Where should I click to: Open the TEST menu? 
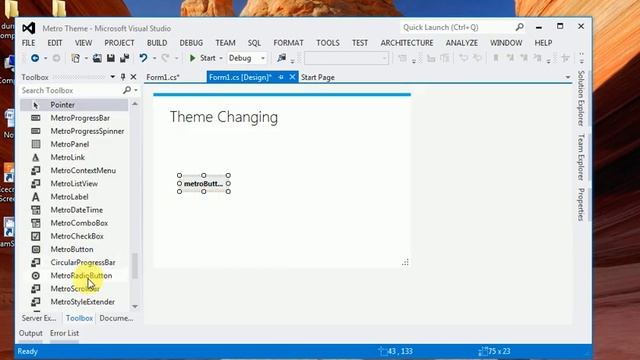(x=360, y=43)
